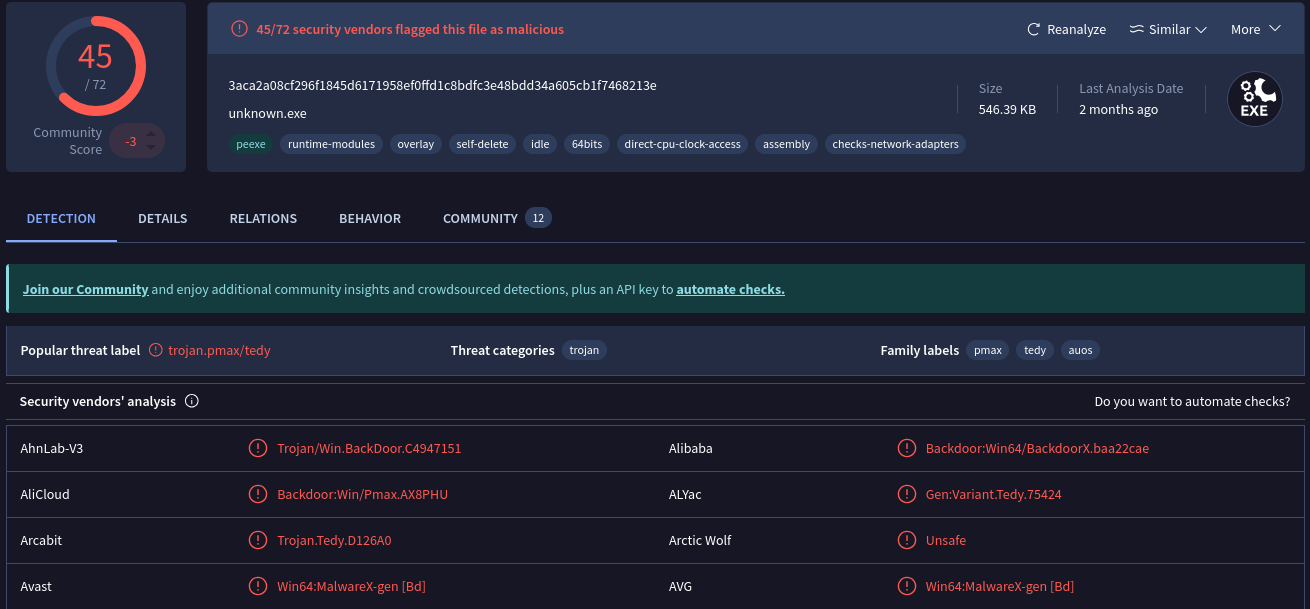The width and height of the screenshot is (1310, 609).
Task: Open AliCloud's Backdoor:Win/Pmax.AX8PHU detection link
Action: point(362,494)
